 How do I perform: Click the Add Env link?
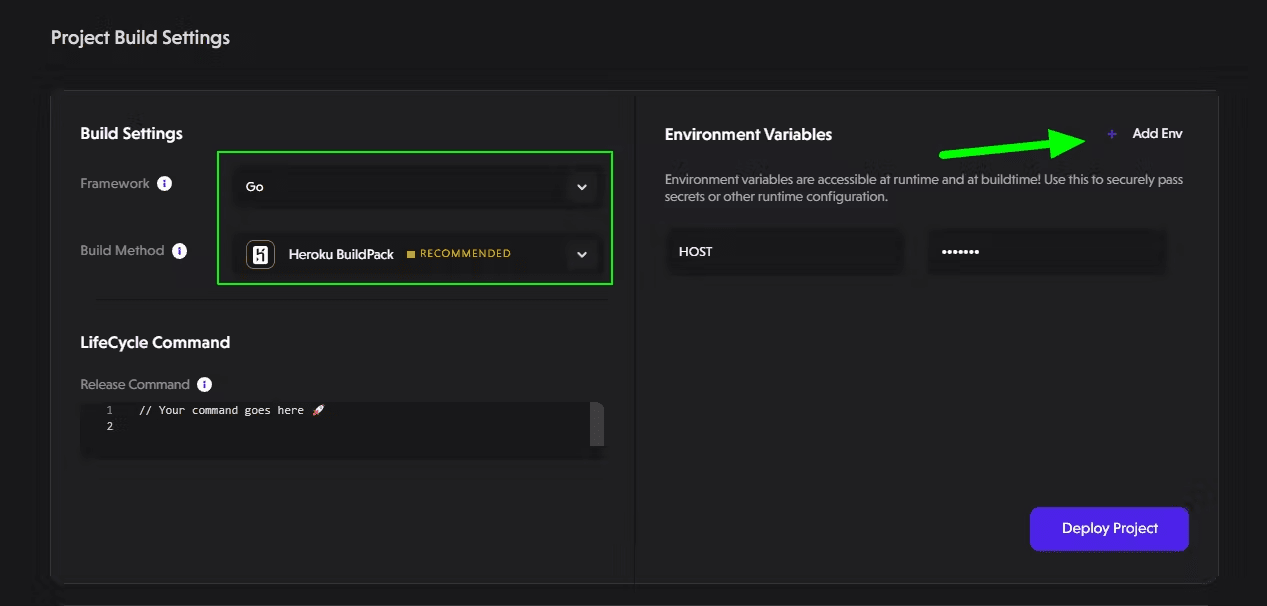[x=1157, y=134]
